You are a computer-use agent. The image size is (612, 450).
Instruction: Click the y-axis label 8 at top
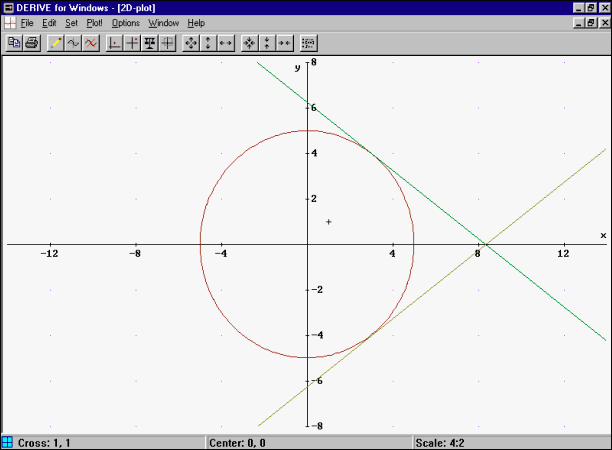(314, 62)
